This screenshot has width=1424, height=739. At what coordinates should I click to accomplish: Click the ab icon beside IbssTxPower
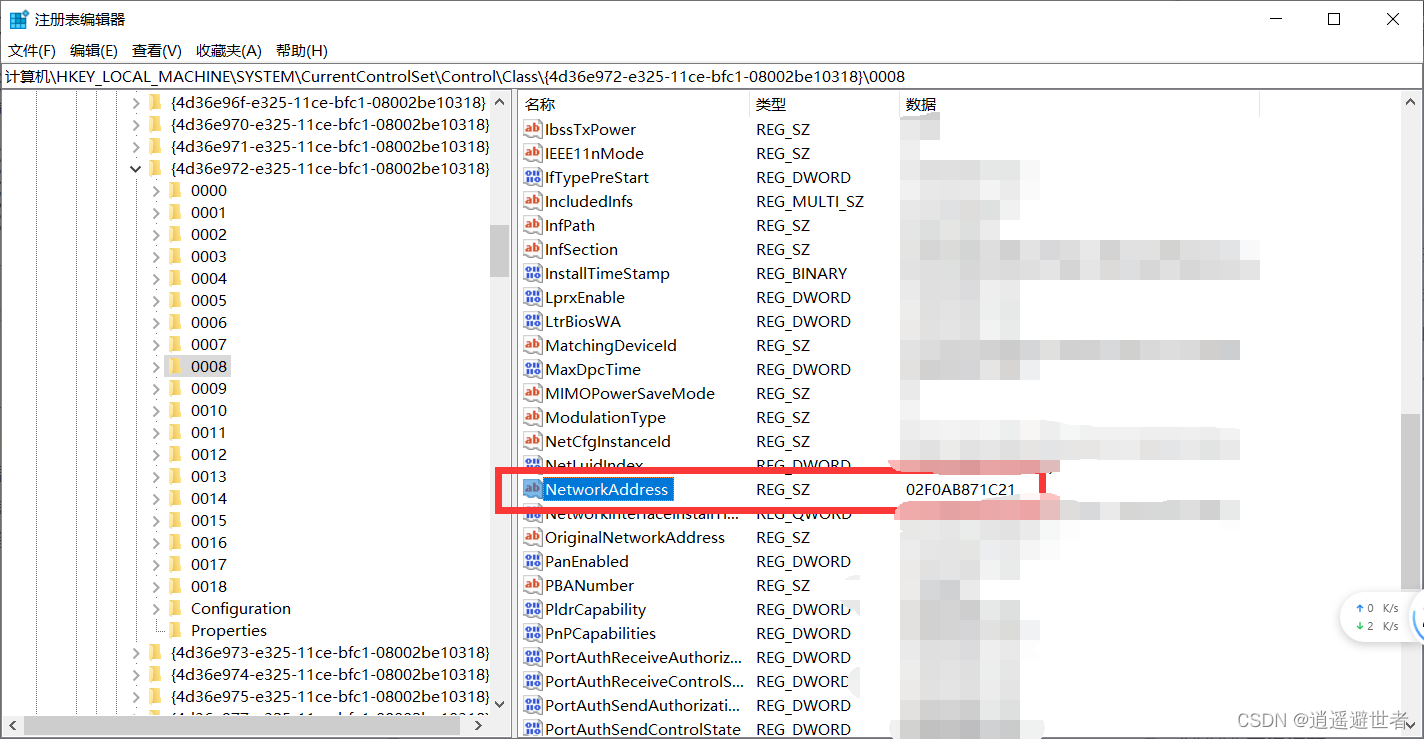click(533, 129)
